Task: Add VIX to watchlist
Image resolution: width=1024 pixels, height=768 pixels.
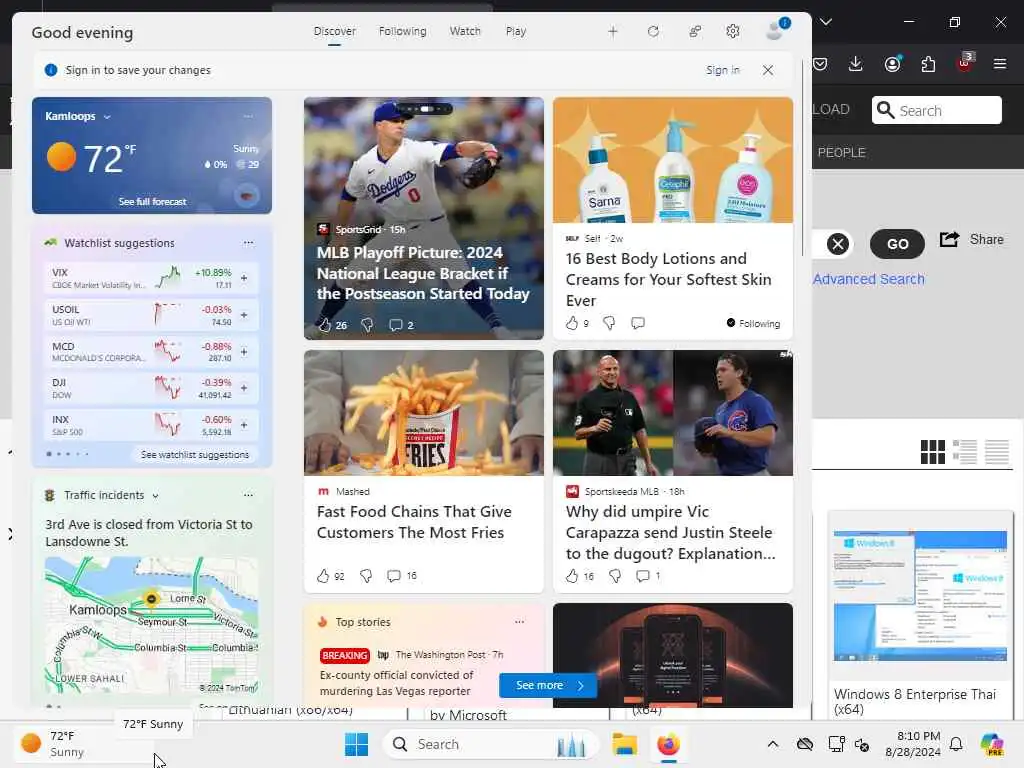Action: click(244, 278)
